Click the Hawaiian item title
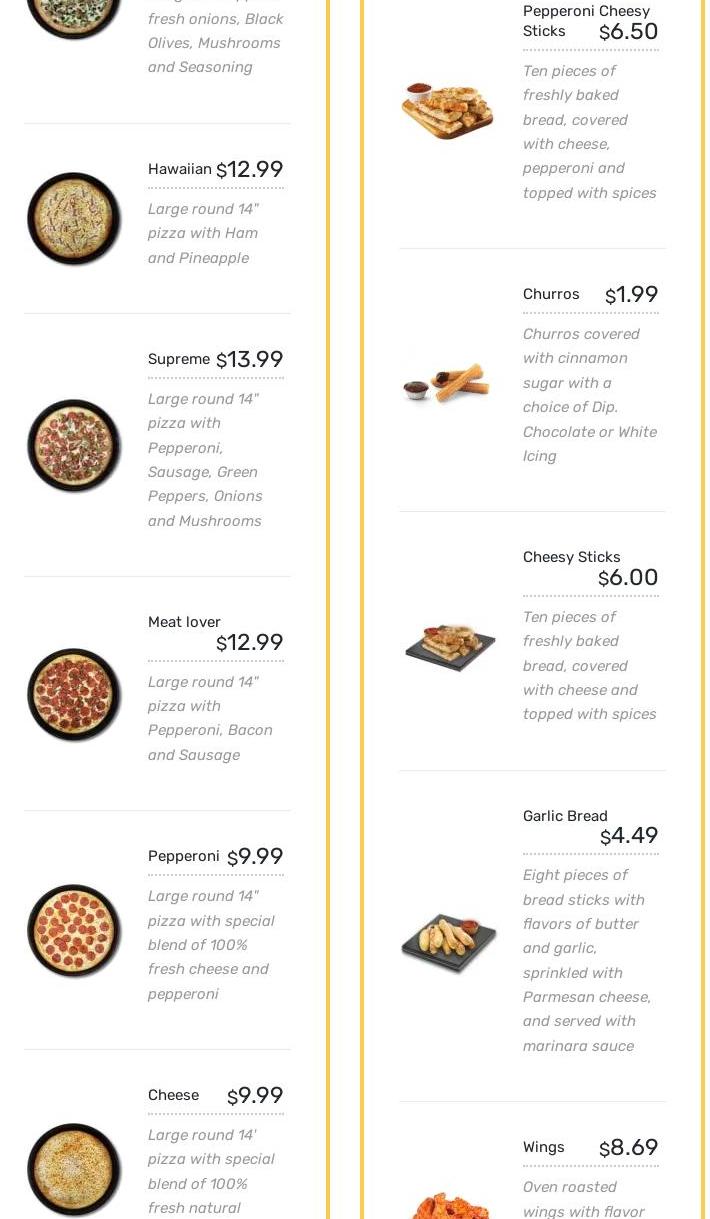This screenshot has width=710, height=1219. click(x=180, y=169)
